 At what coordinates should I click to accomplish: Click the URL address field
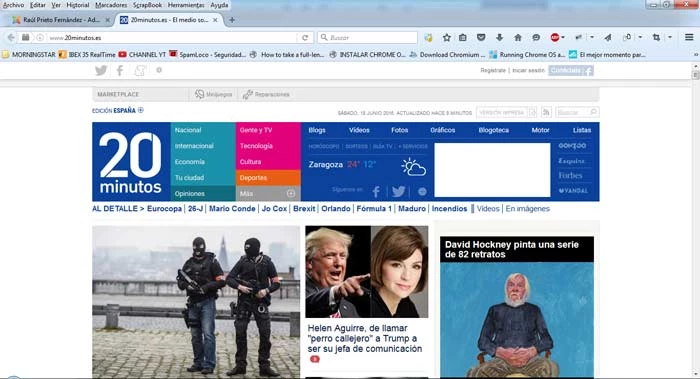[172, 37]
